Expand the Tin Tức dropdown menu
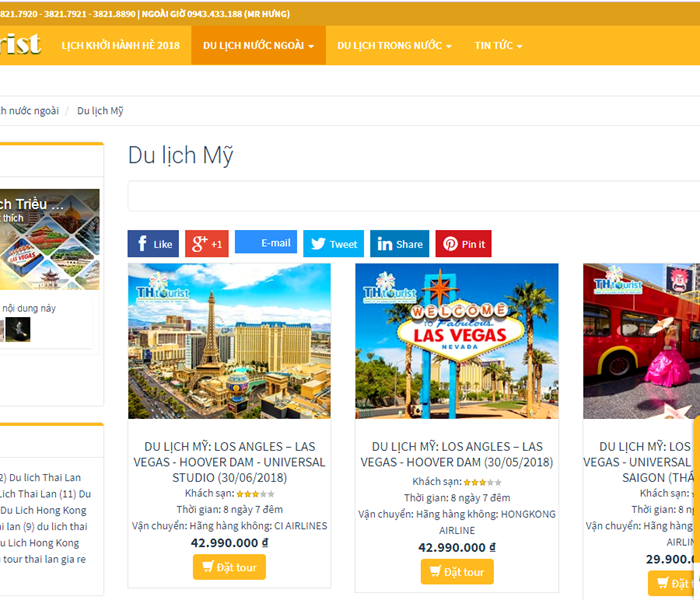 point(498,46)
